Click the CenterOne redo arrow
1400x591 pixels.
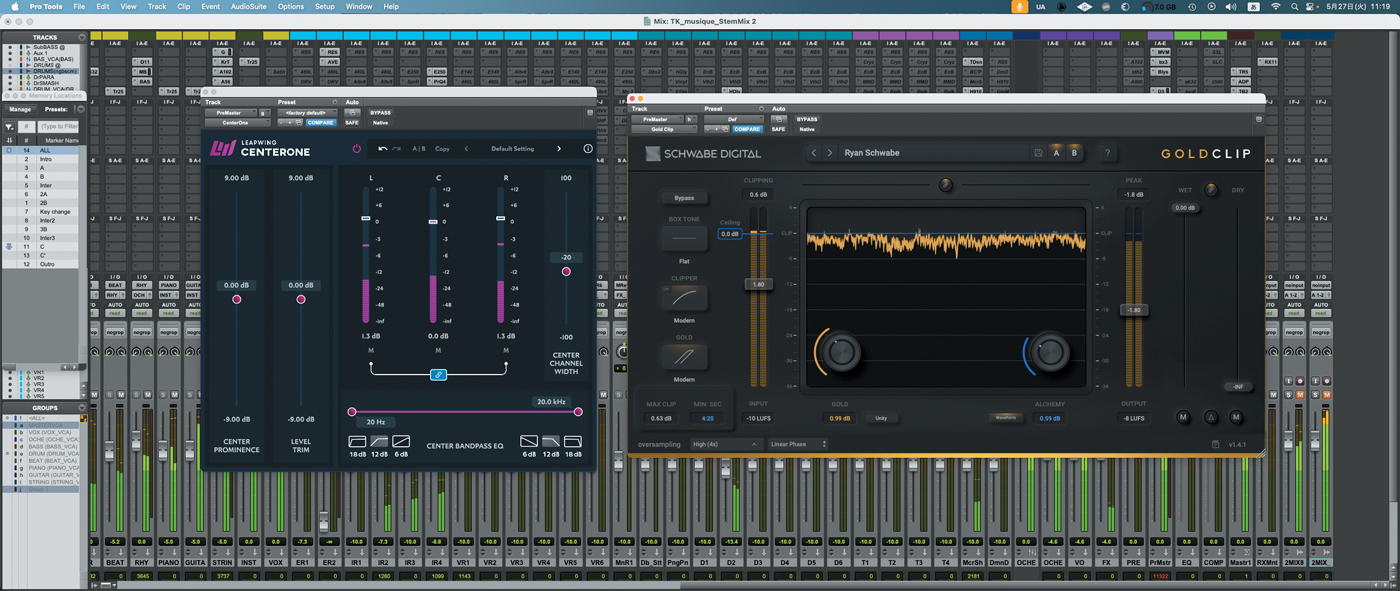pos(397,149)
